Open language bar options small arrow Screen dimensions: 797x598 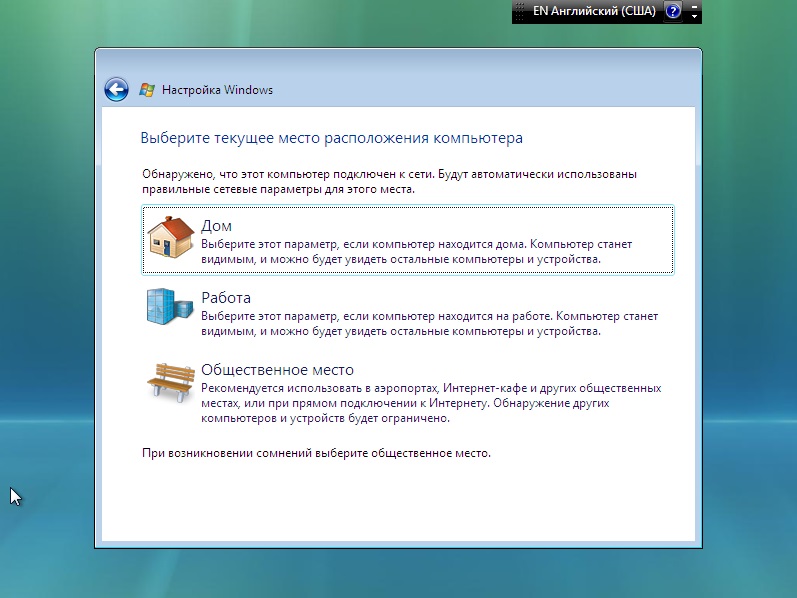[x=694, y=17]
